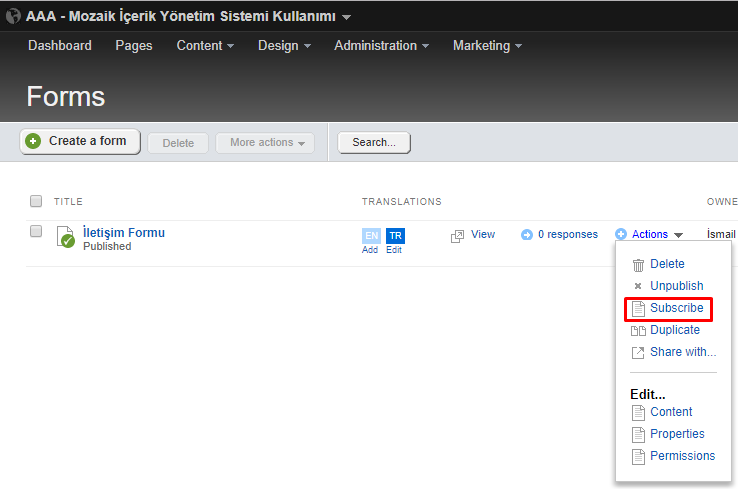Viewport: 738px width, 489px height.
Task: Expand the Design menu
Action: [284, 46]
